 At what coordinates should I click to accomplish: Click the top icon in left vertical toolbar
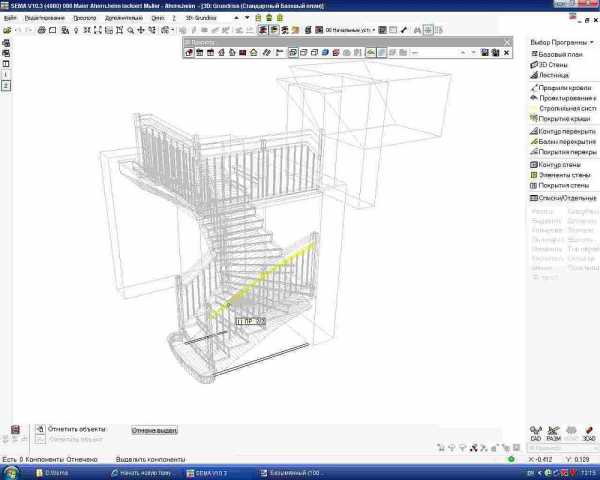(5, 43)
